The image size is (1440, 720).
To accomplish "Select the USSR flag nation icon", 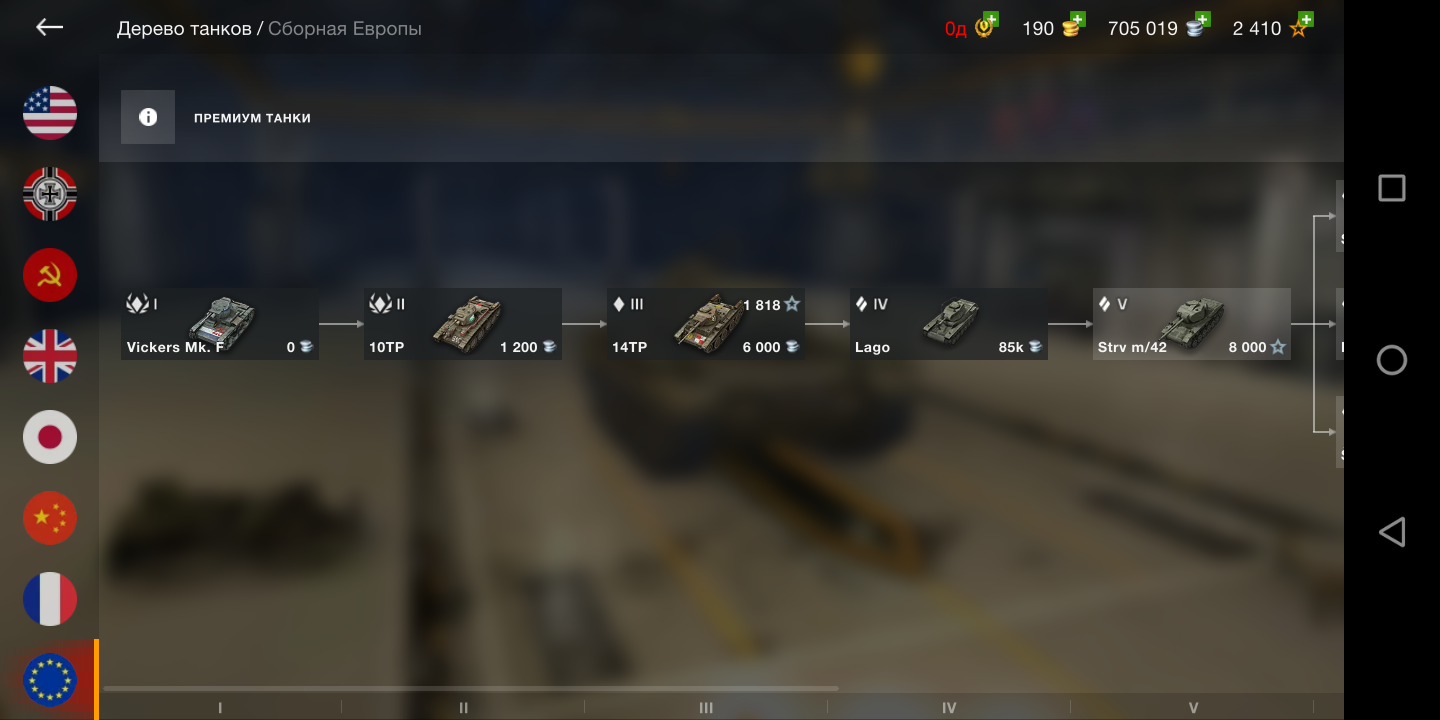I will point(50,275).
